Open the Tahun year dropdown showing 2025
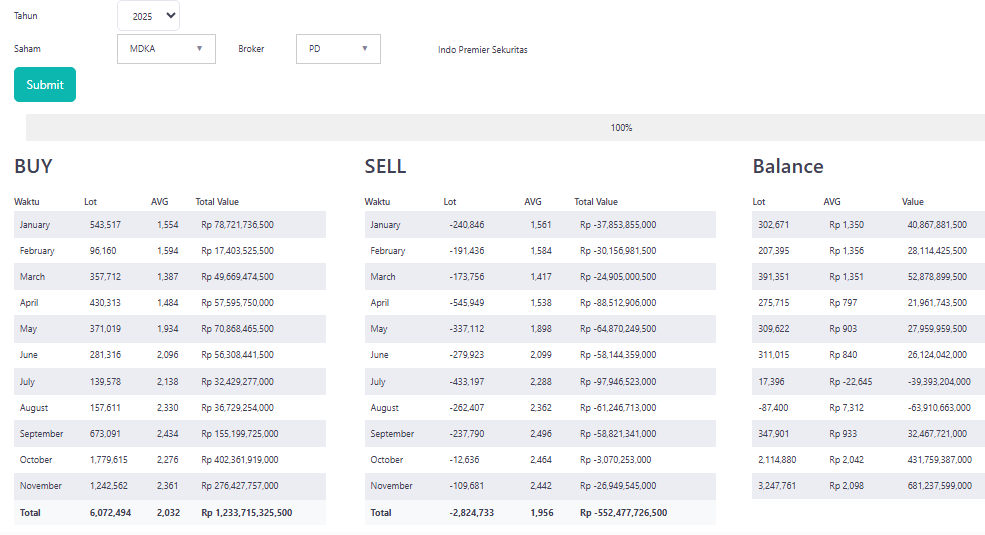The image size is (985, 535). pos(149,16)
